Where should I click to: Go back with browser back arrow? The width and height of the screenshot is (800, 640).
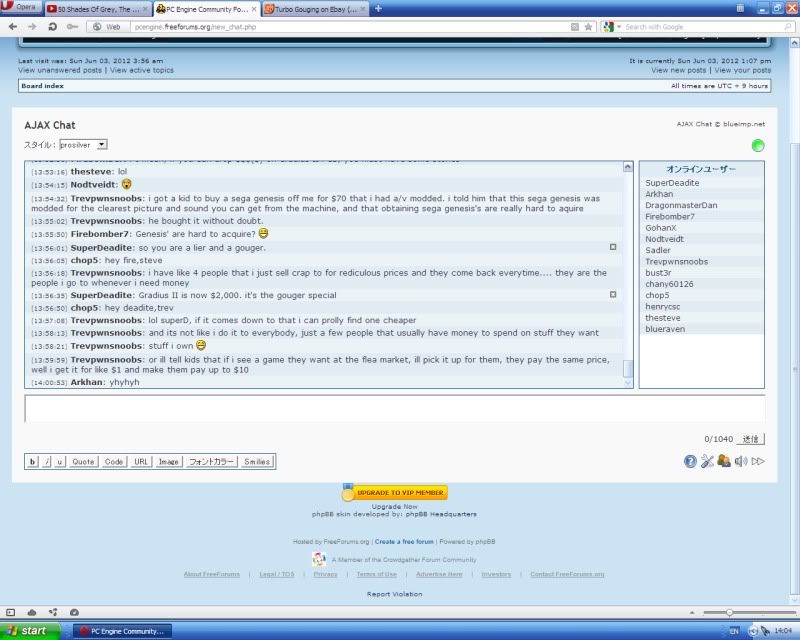11,27
